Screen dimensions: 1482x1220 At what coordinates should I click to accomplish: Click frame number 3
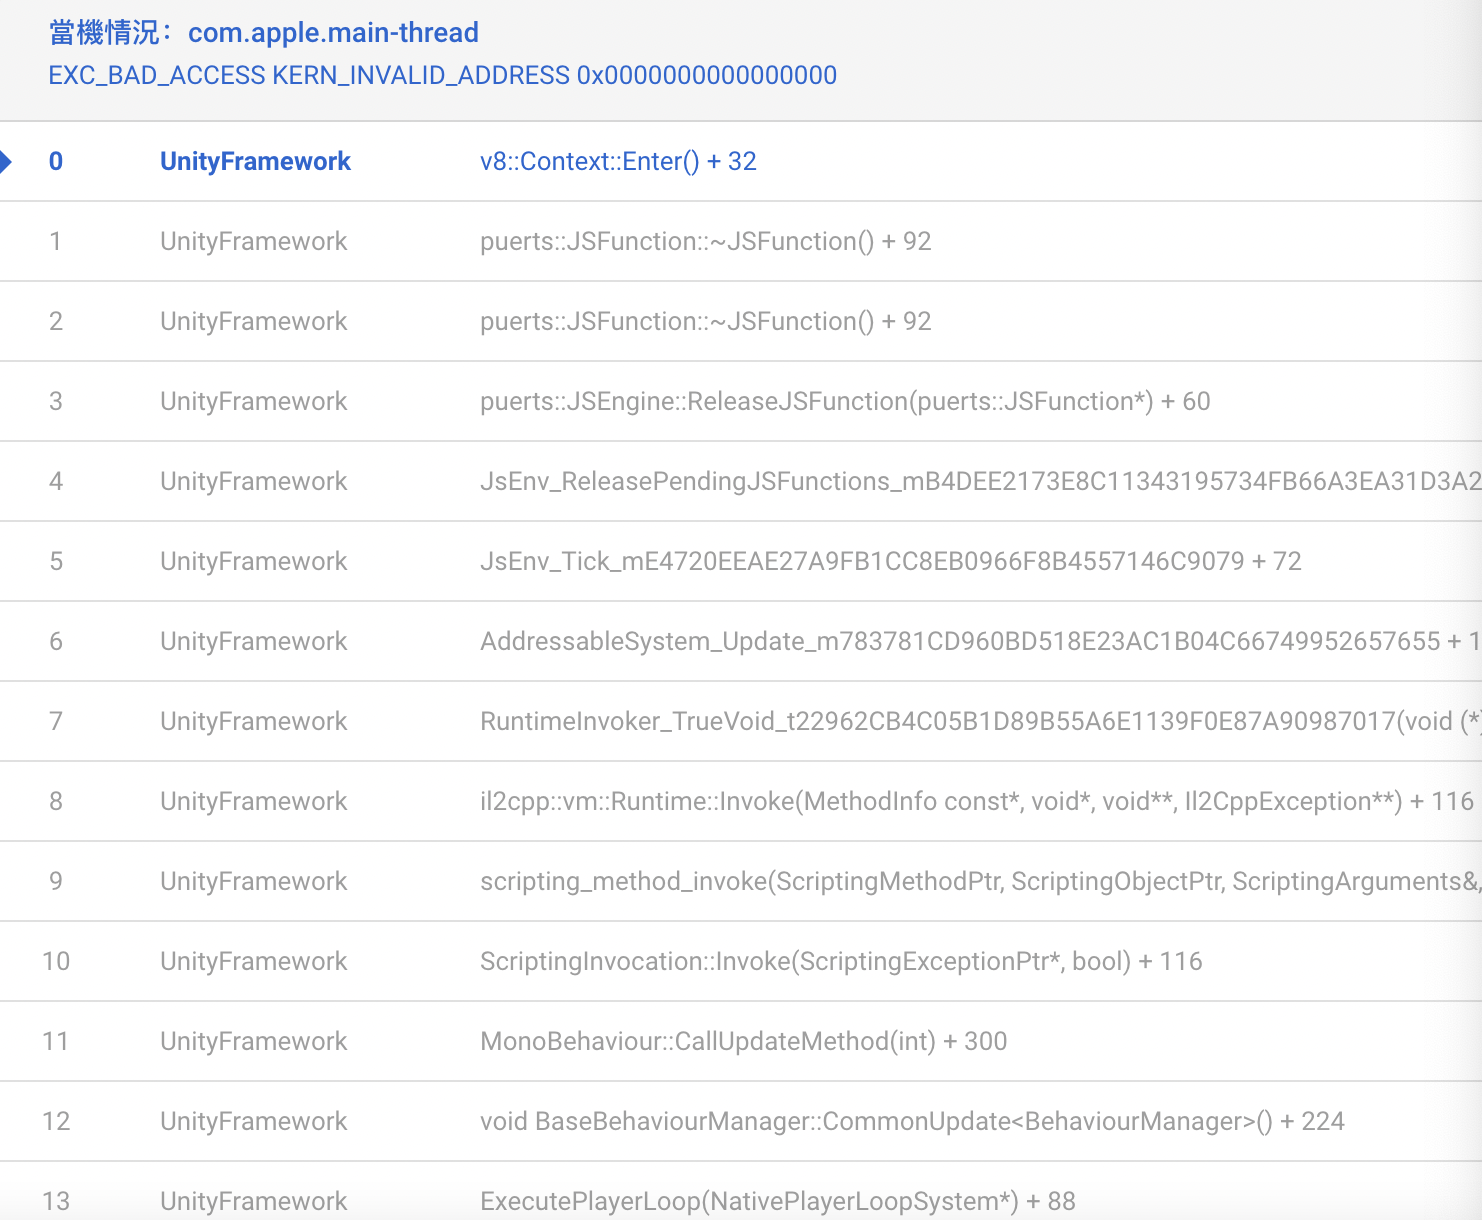click(56, 401)
